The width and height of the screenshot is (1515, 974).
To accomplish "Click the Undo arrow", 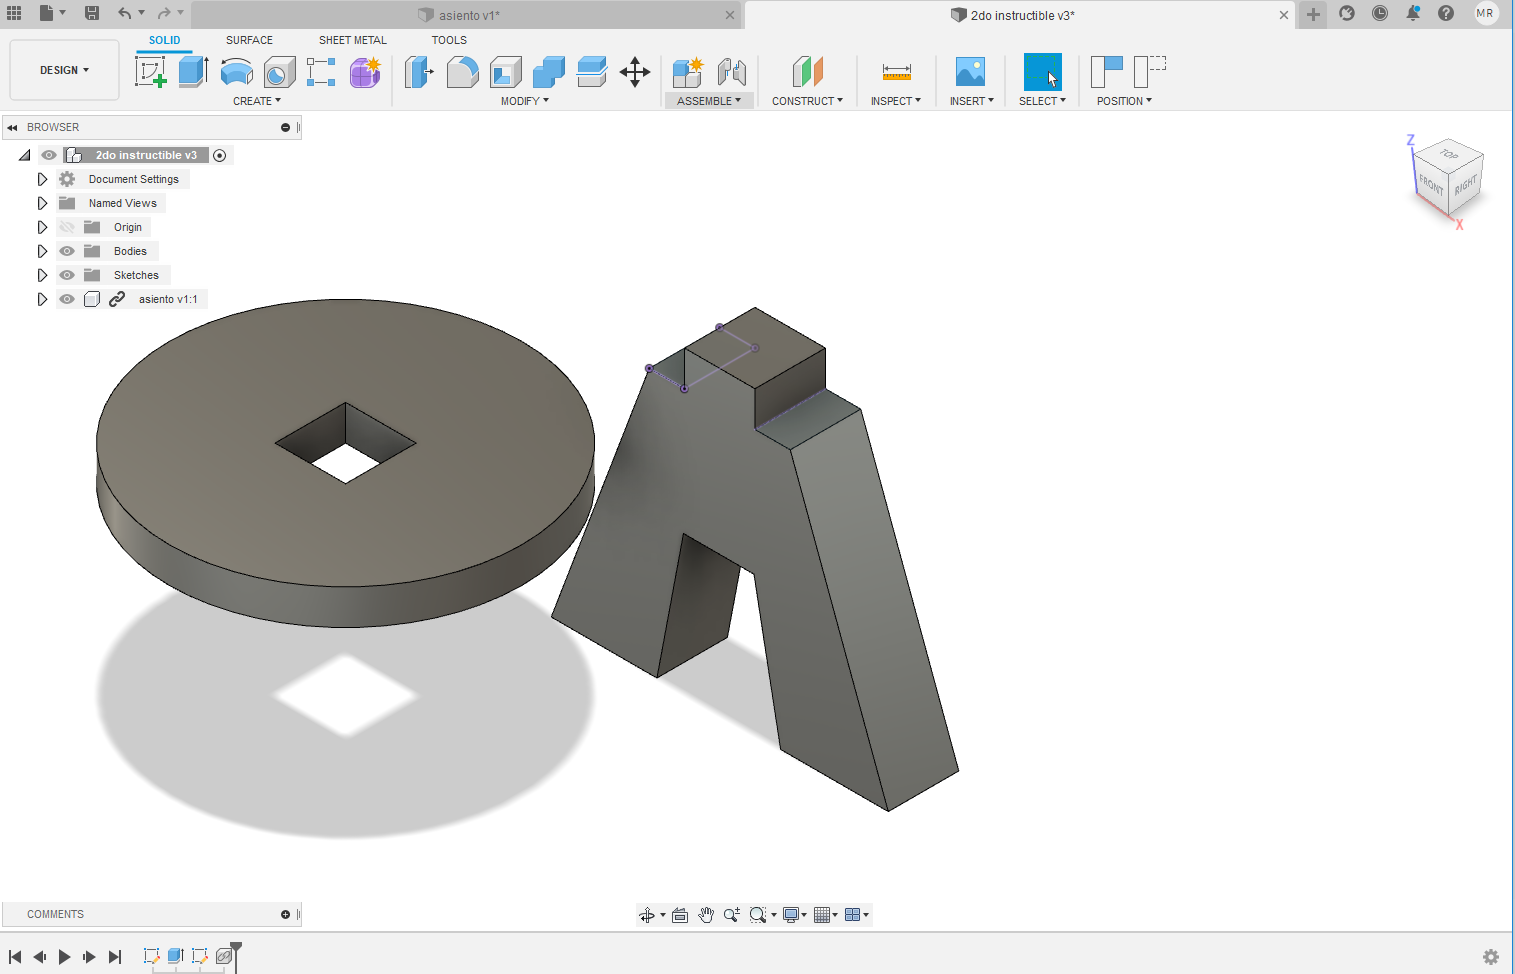I will click(124, 13).
